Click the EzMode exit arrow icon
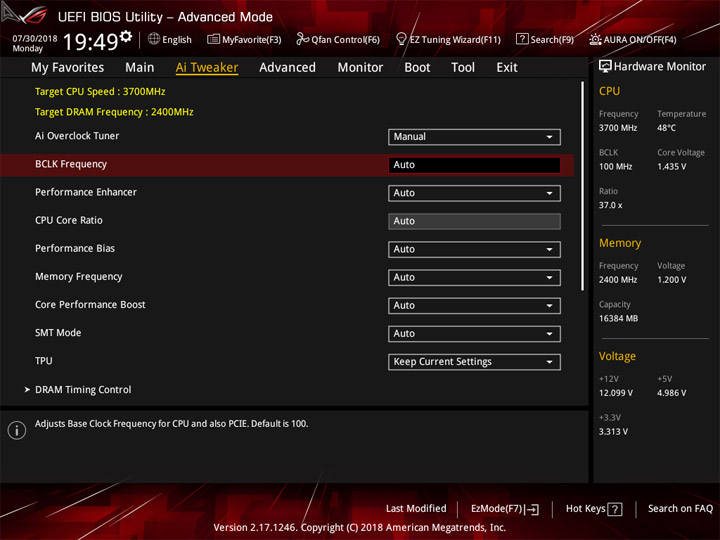The height and width of the screenshot is (540, 720). pos(533,509)
